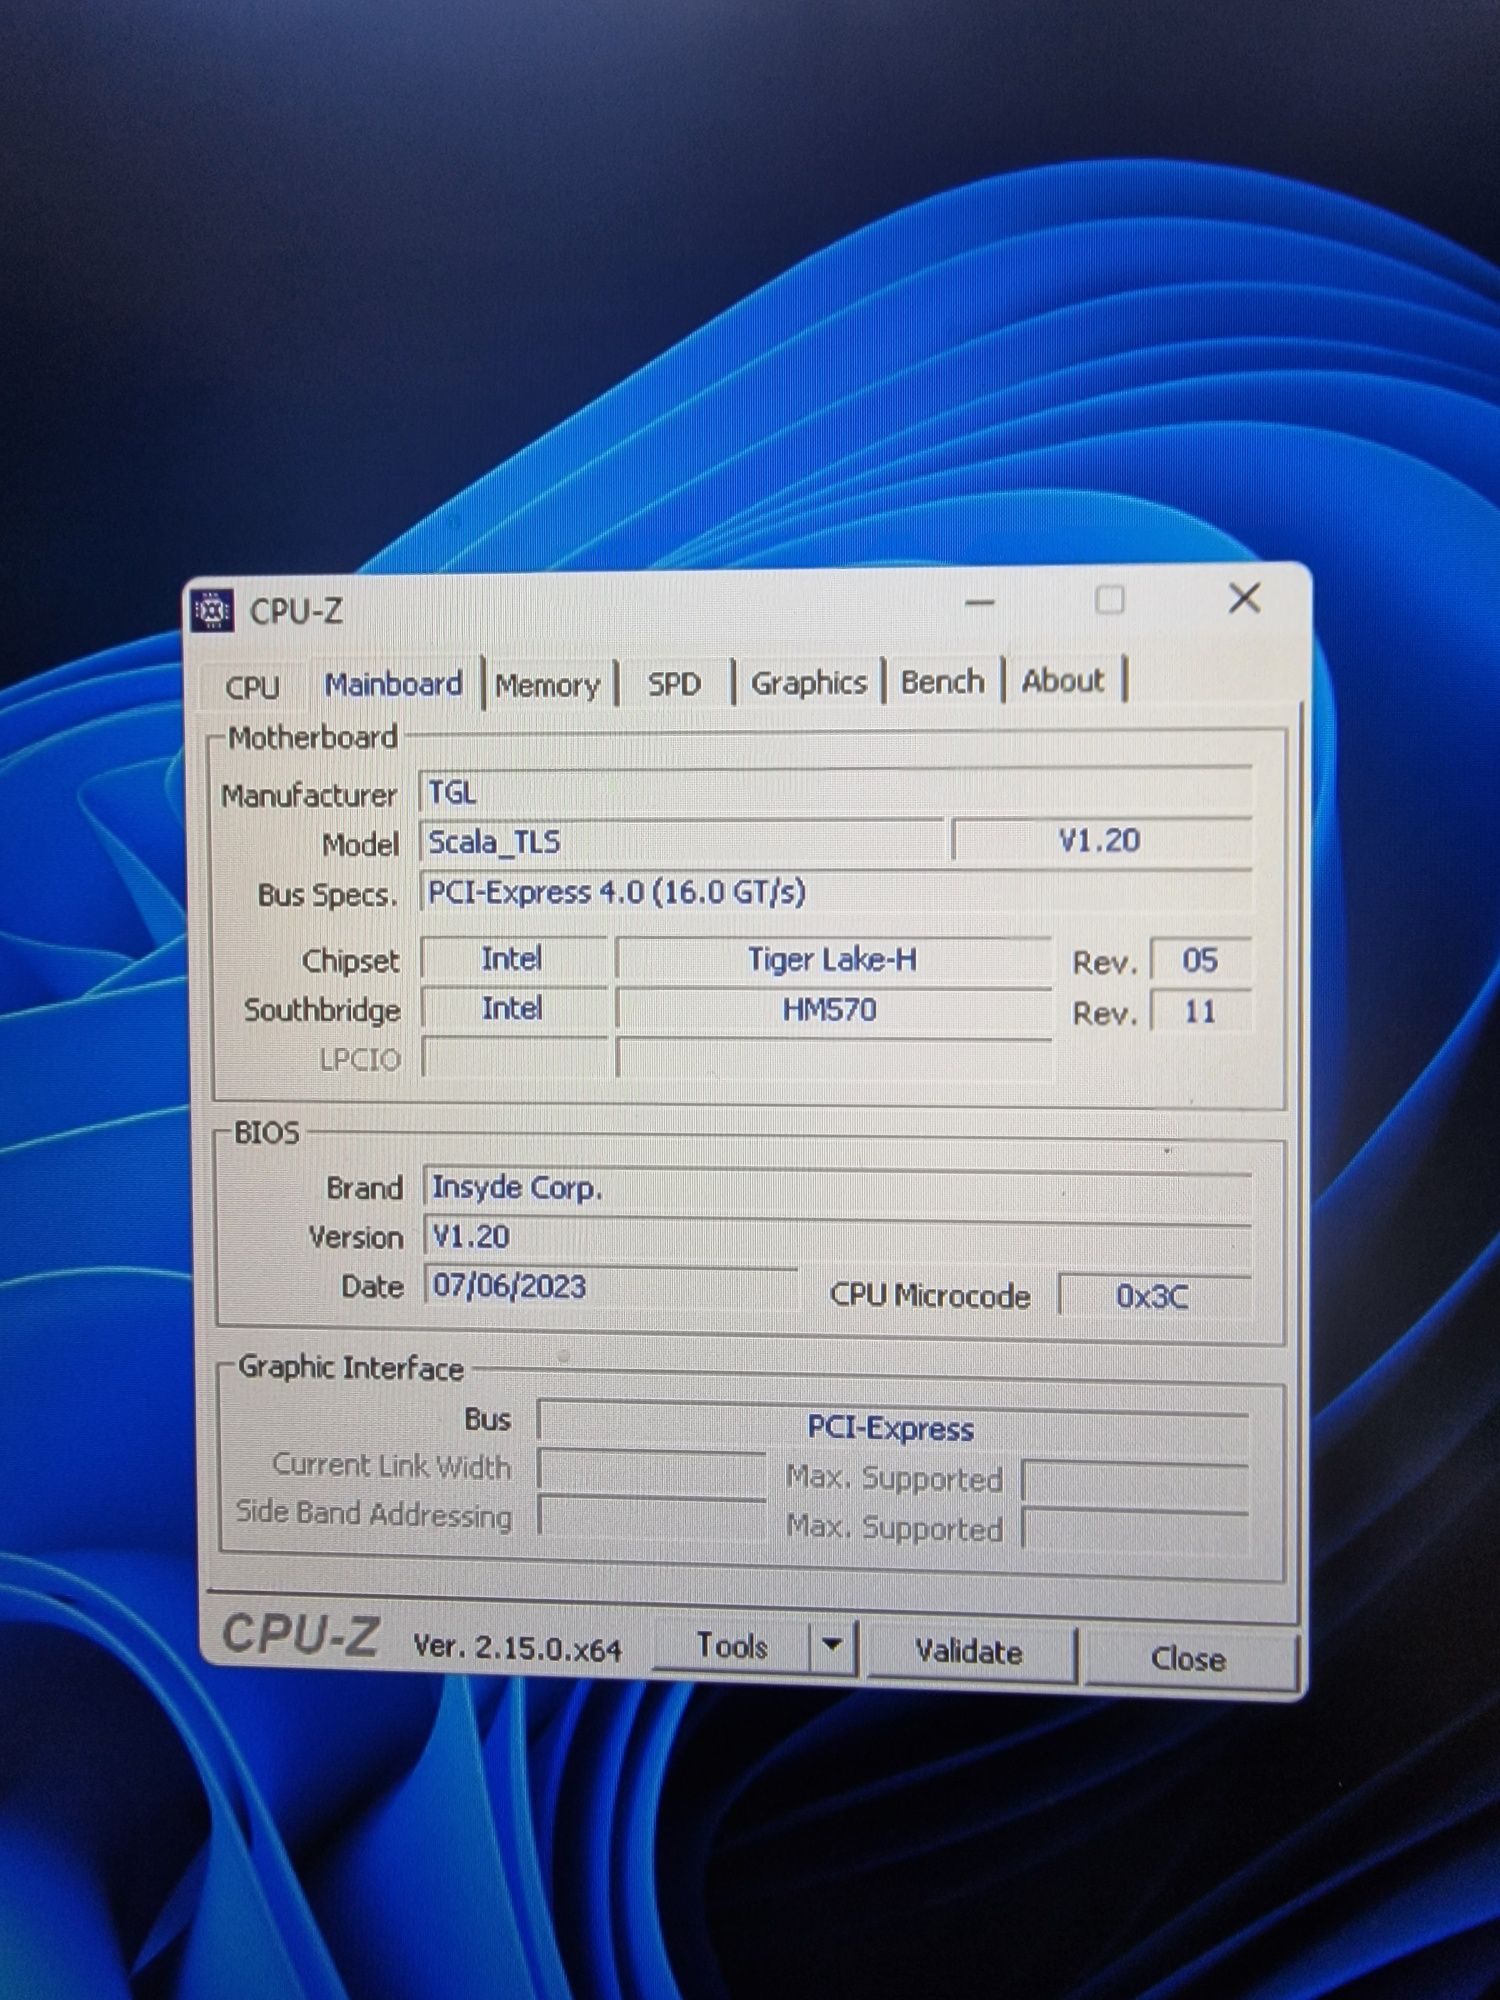Image resolution: width=1500 pixels, height=2000 pixels.
Task: Click the CPU Microcode label
Action: (x=930, y=1295)
